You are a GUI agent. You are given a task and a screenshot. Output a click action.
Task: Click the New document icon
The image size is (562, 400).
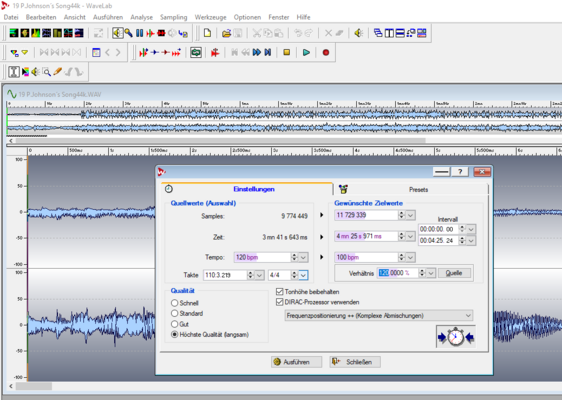coord(207,33)
